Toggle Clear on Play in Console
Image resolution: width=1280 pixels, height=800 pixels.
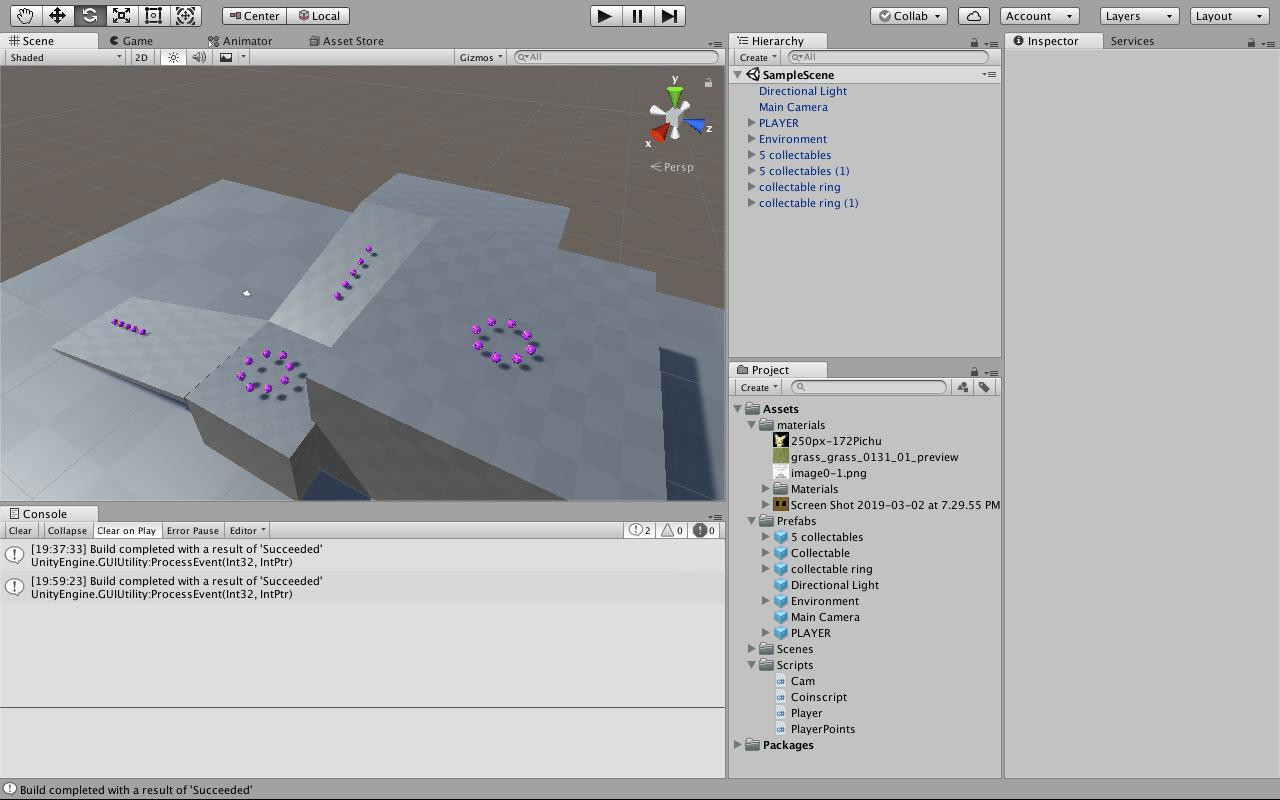(126, 530)
